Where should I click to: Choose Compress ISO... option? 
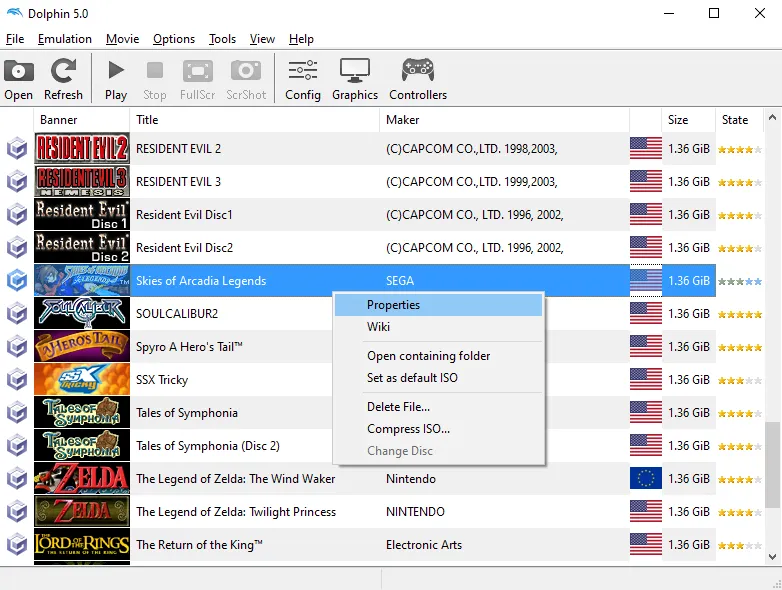[438, 428]
